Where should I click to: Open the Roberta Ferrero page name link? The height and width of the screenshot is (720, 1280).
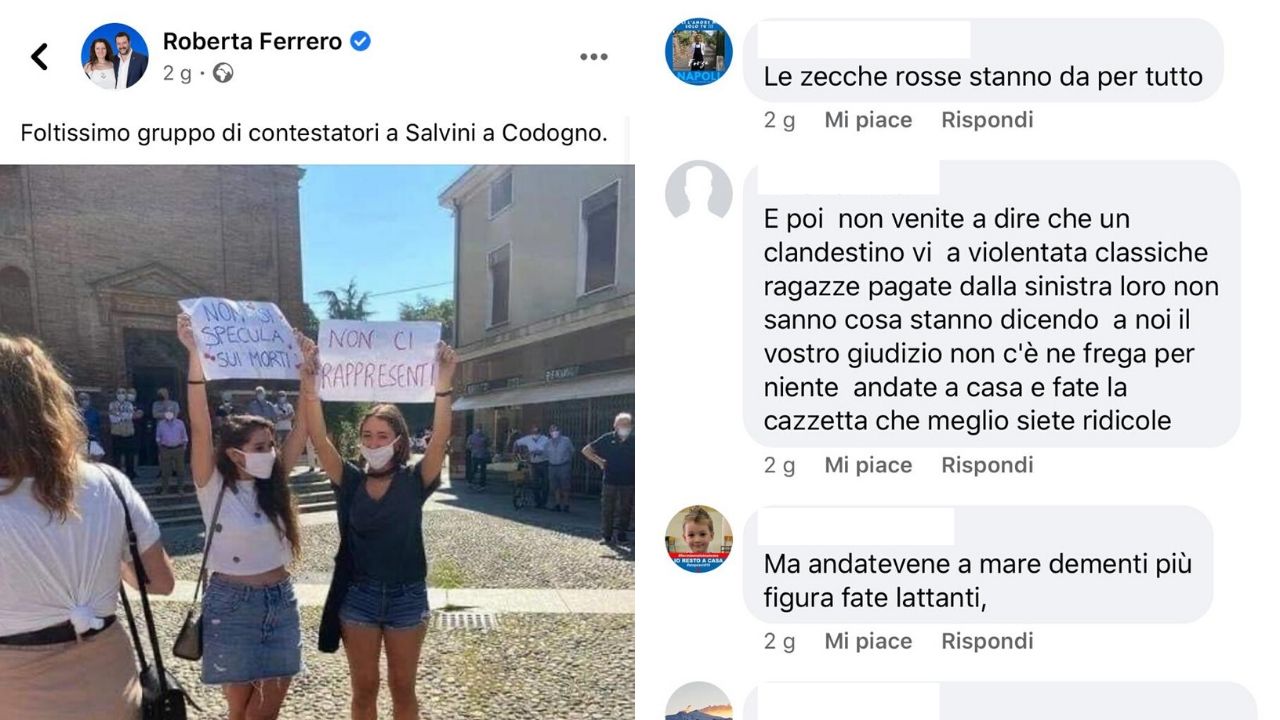pyautogui.click(x=252, y=41)
